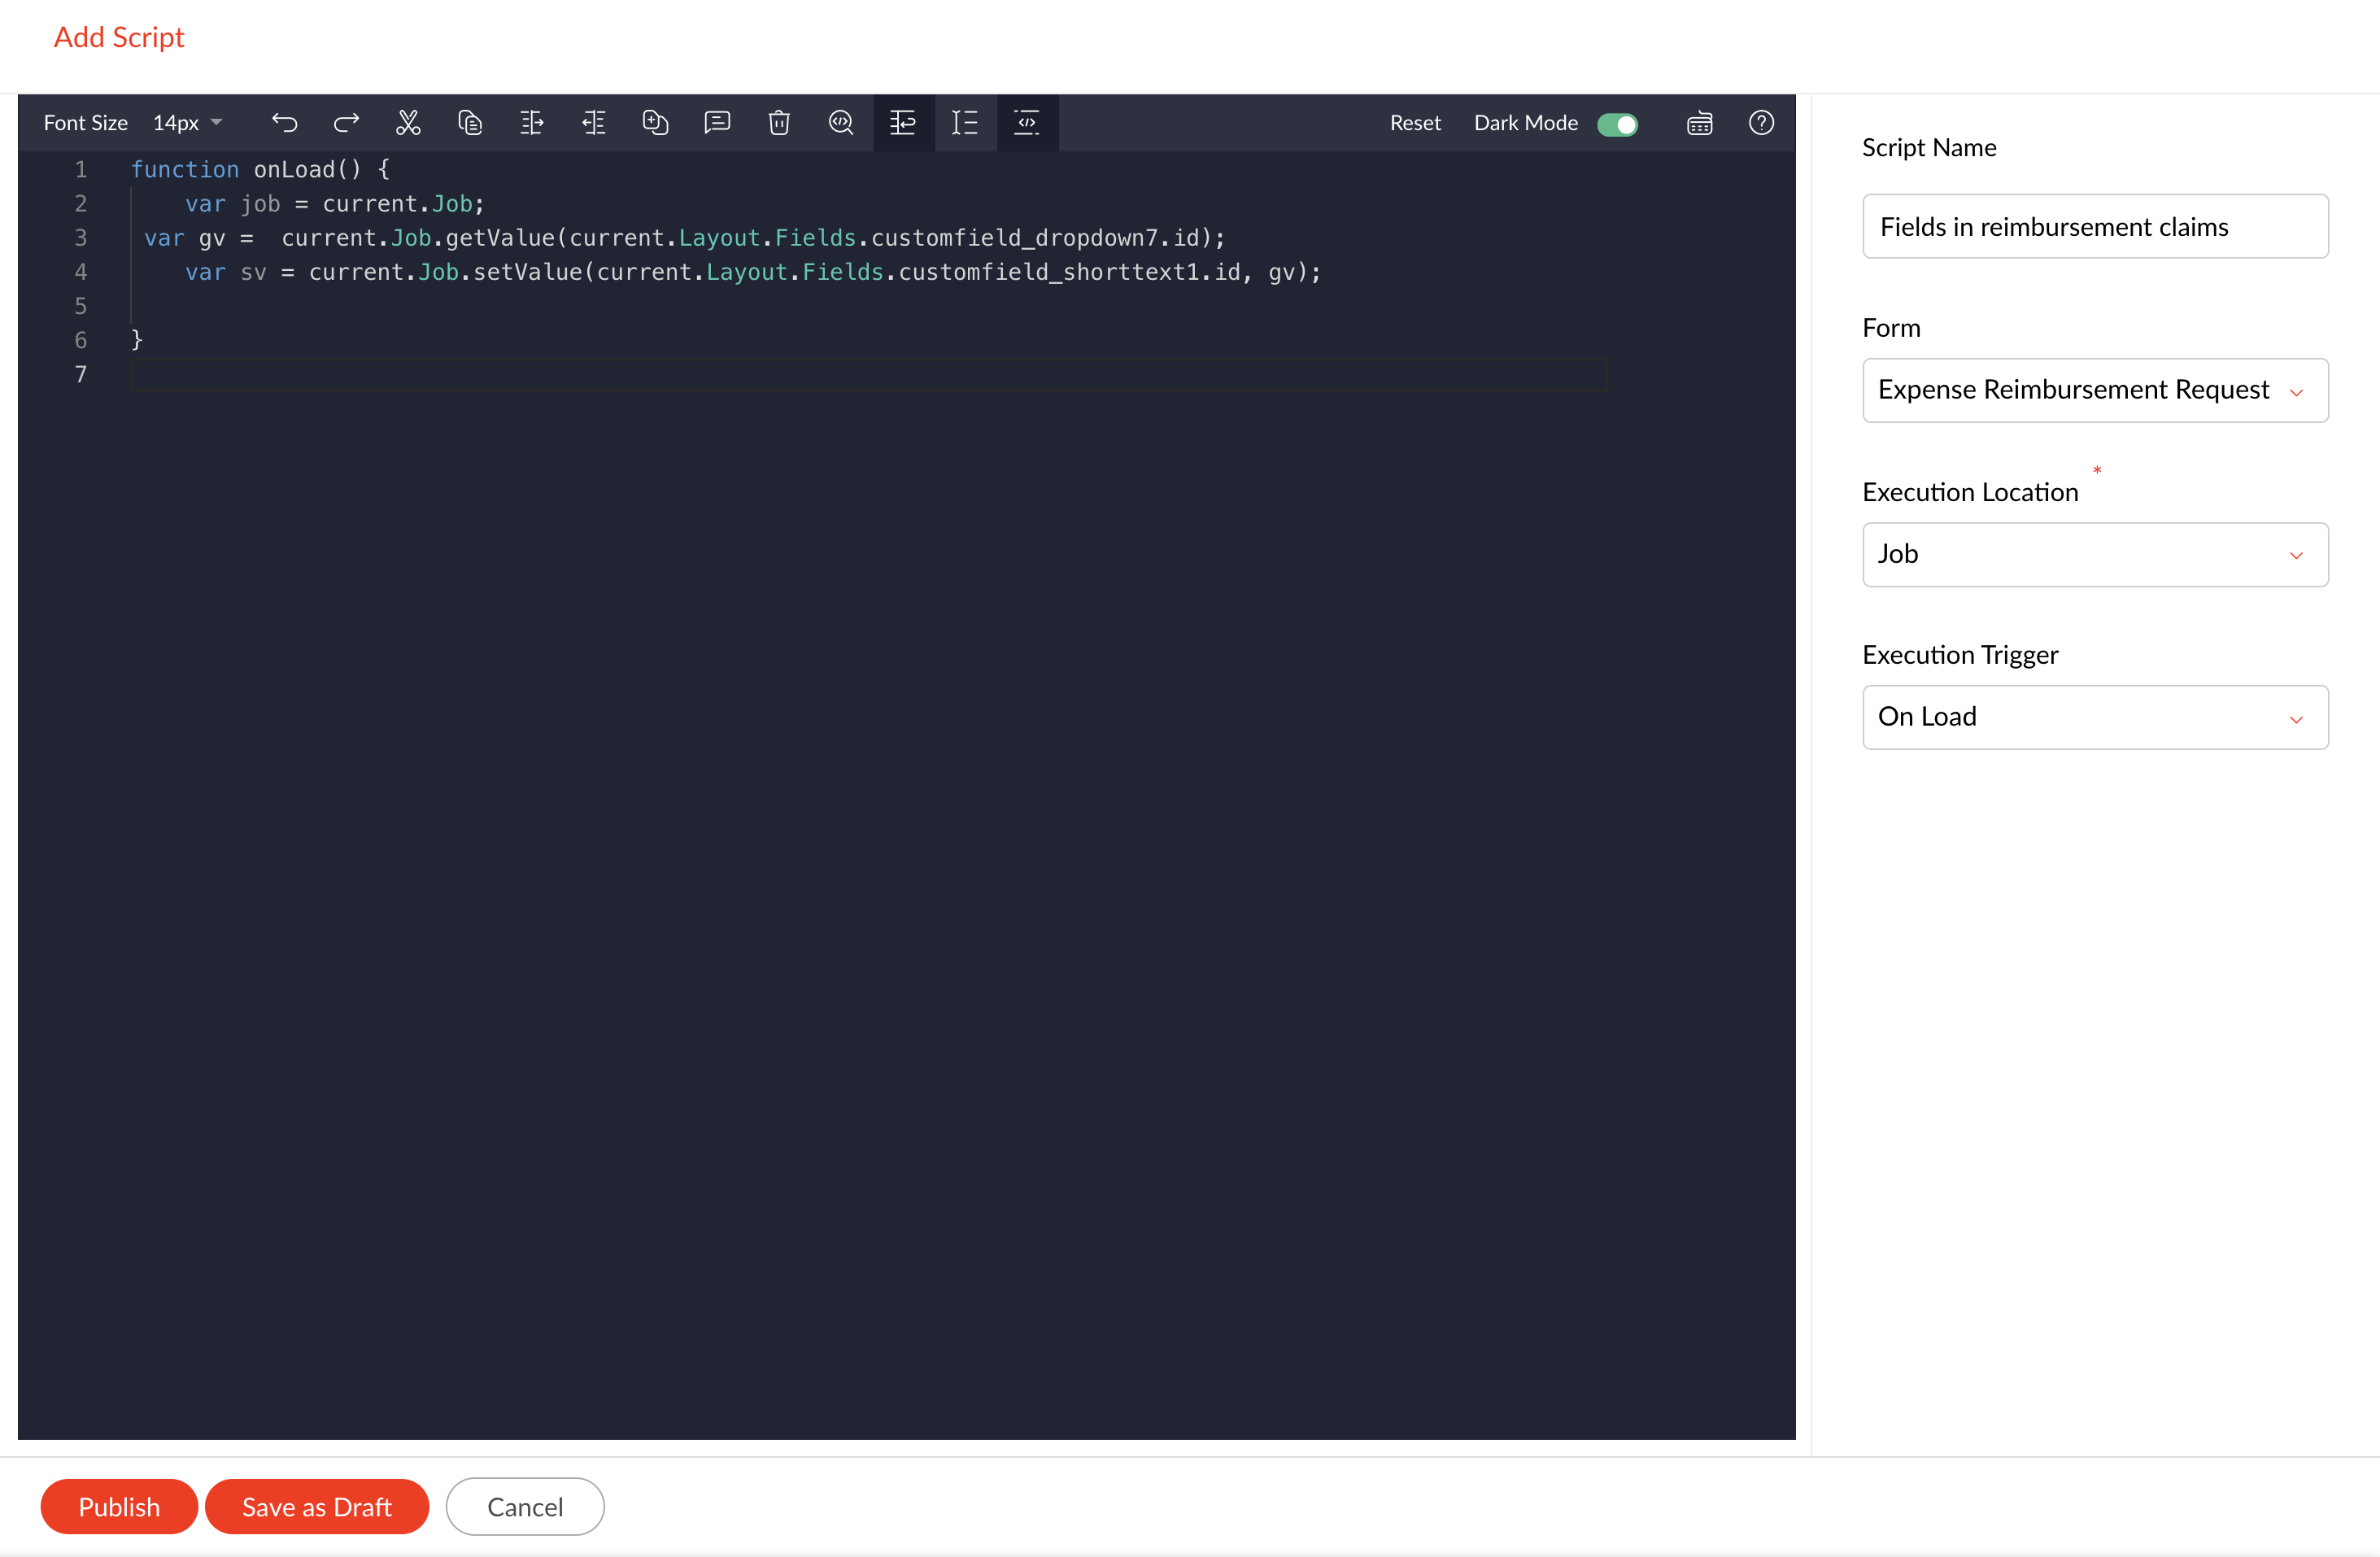Click the trash Delete icon

pos(779,123)
